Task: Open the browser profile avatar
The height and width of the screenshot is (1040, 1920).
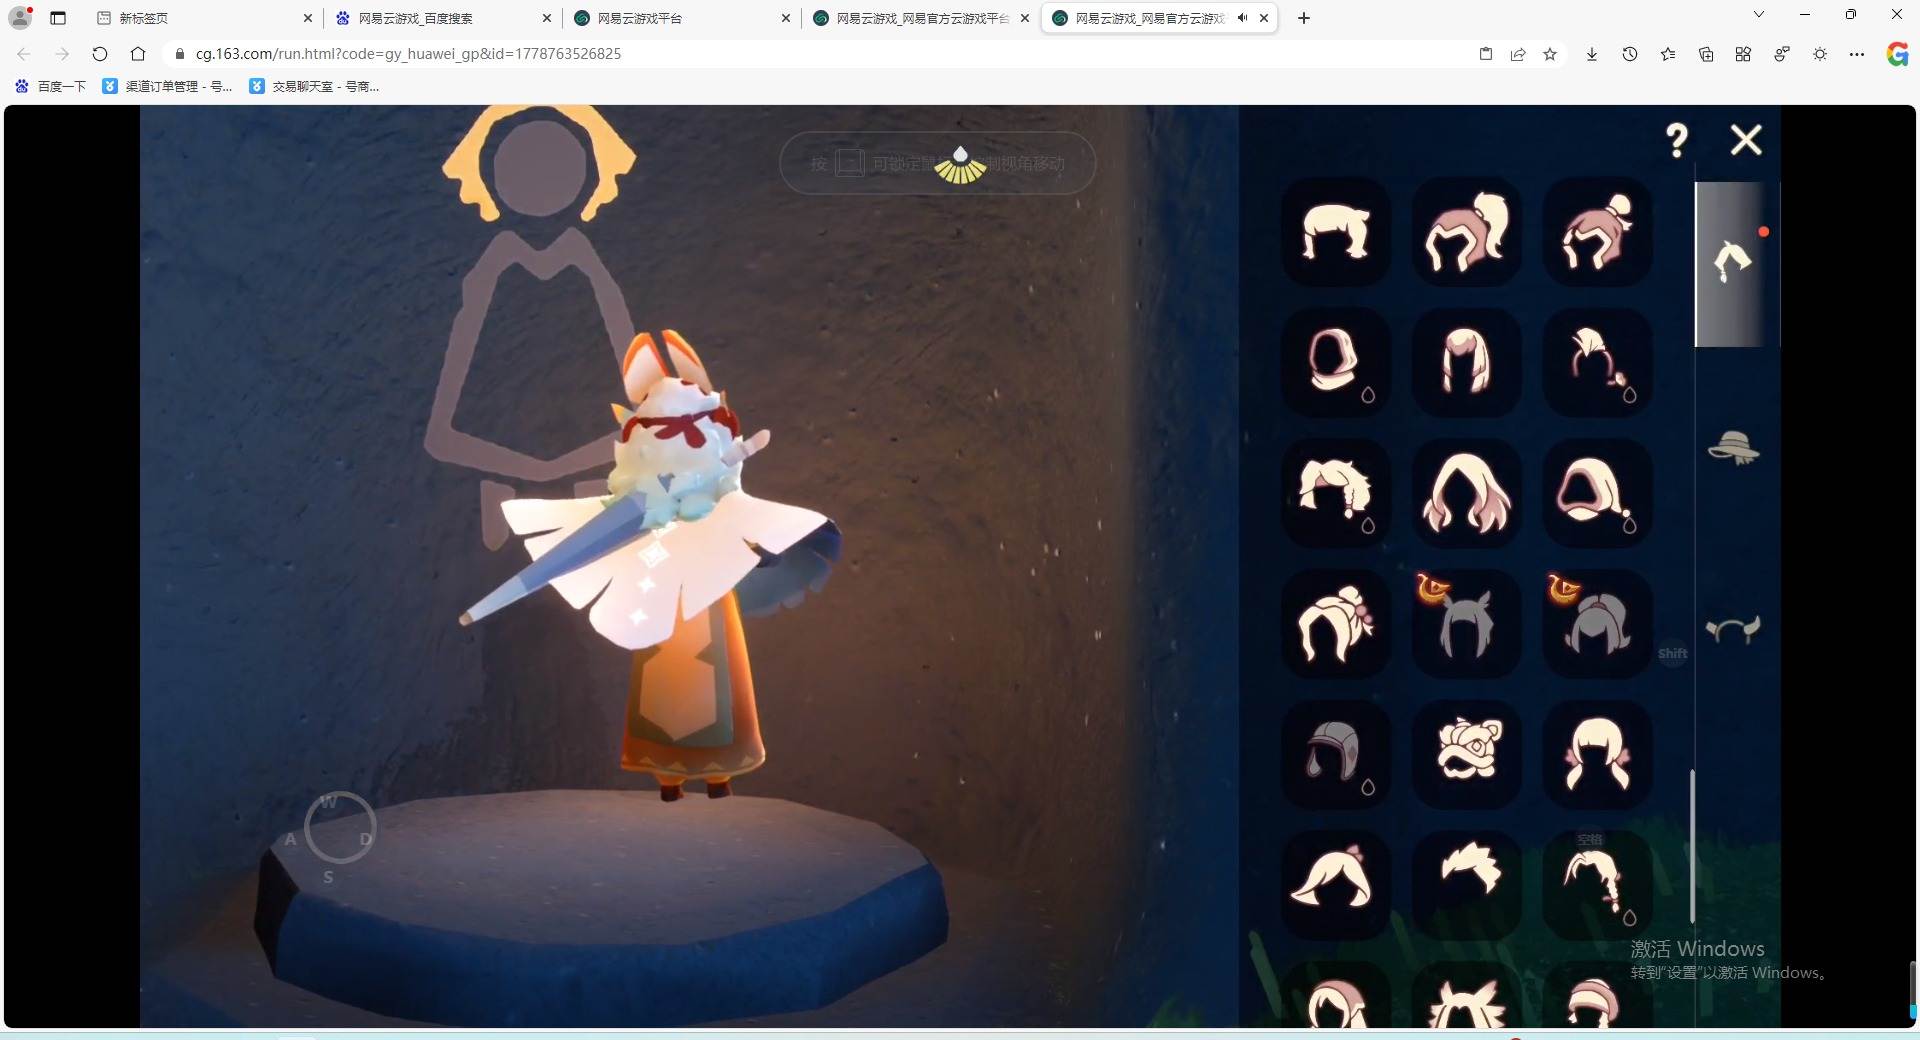Action: [x=20, y=17]
